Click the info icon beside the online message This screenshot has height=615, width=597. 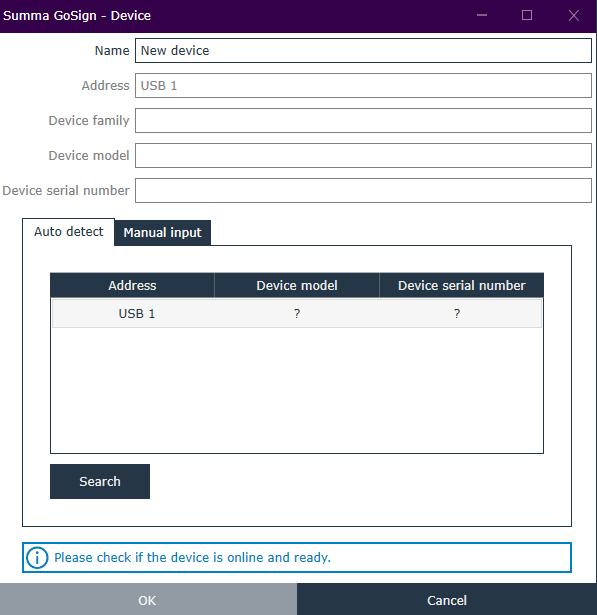37,557
